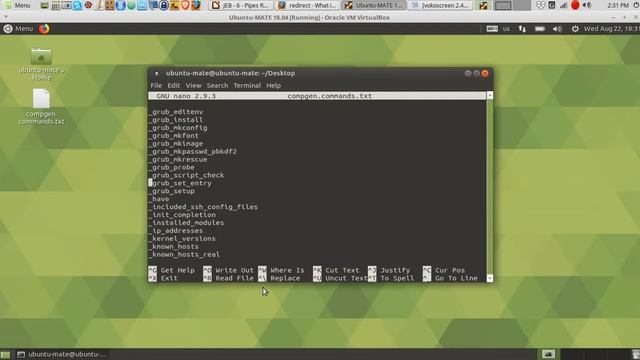Click line _included_ssh_config_files in nano
This screenshot has height=360, width=640.
coord(203,207)
